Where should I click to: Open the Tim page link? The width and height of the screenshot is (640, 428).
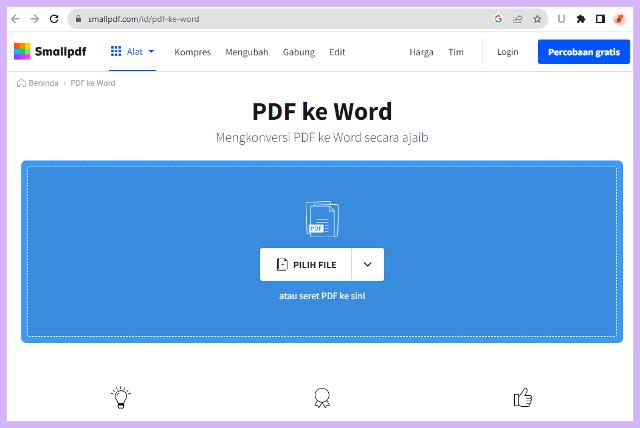tap(456, 52)
